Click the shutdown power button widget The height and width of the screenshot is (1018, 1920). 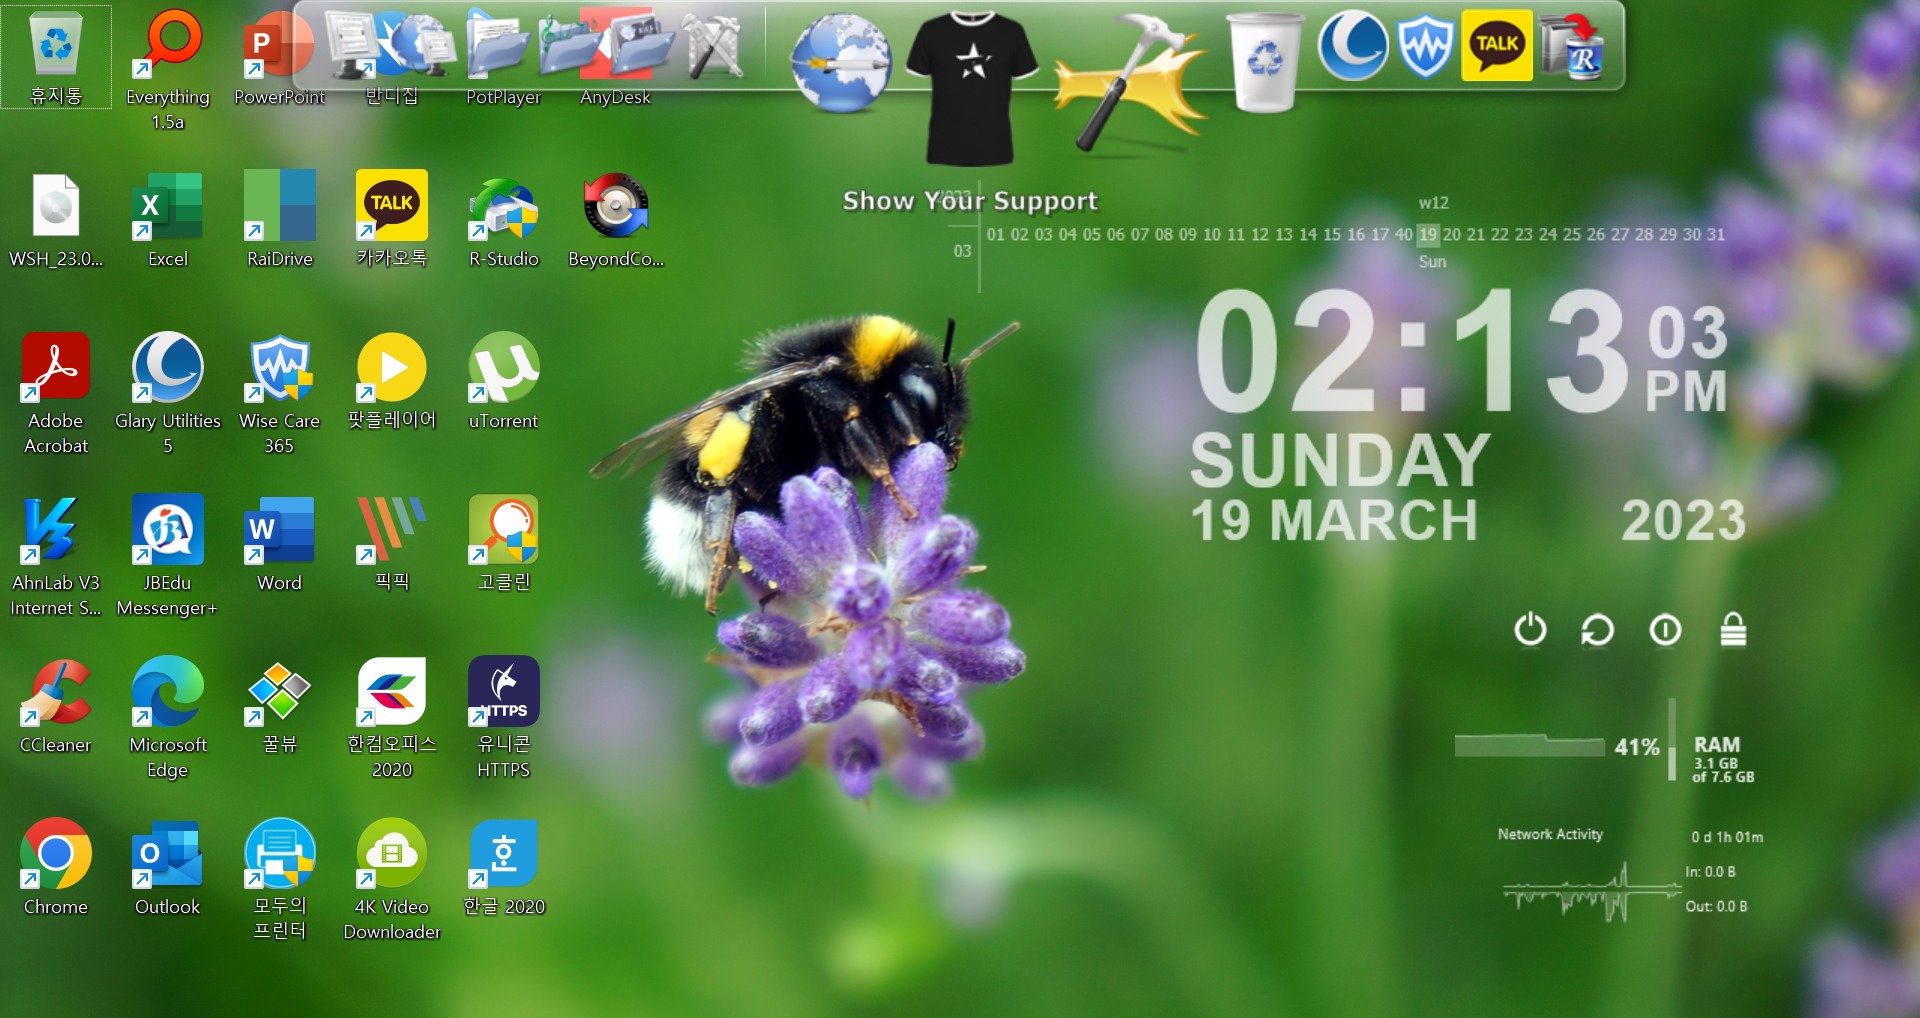1530,630
